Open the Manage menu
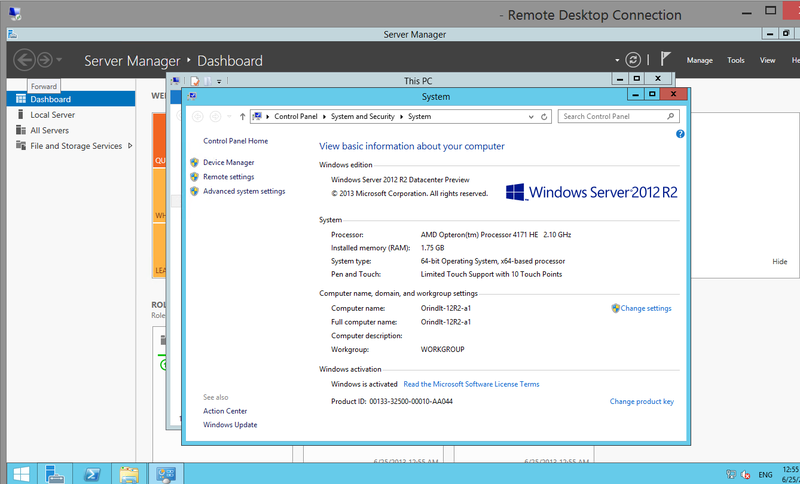 [699, 60]
